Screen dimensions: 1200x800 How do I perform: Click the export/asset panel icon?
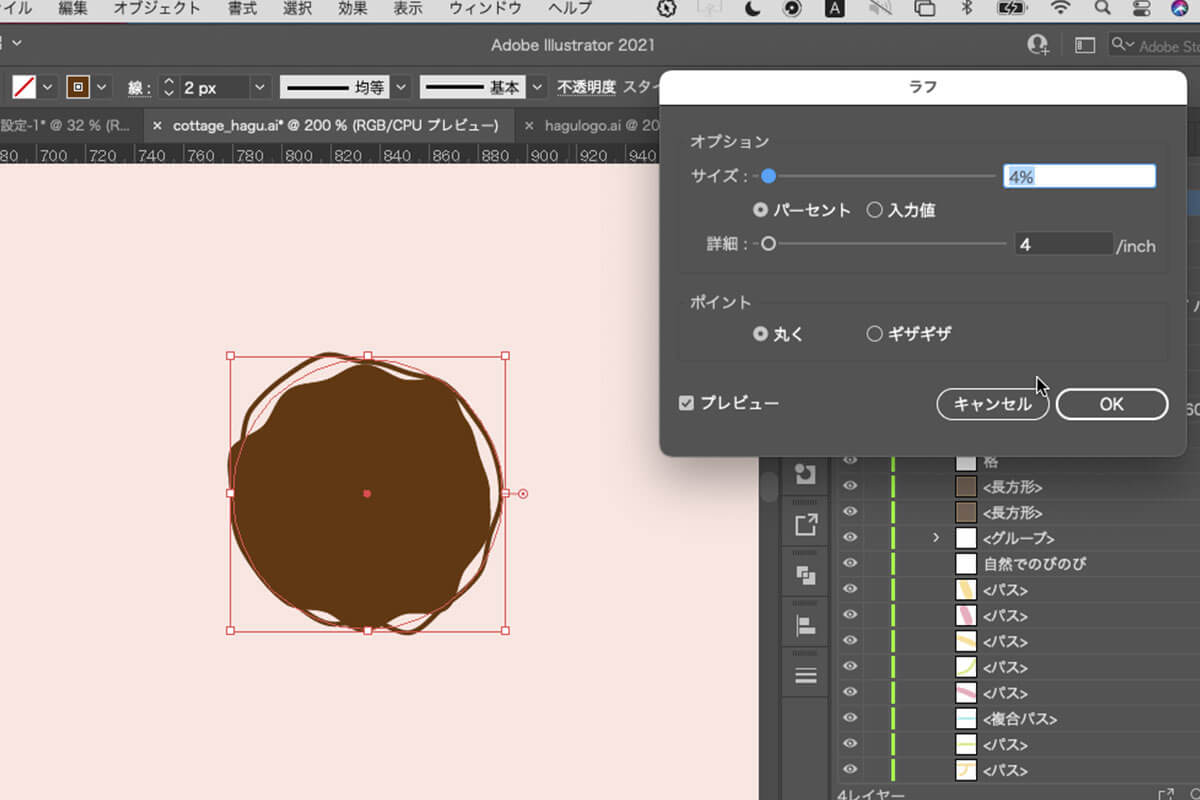tap(805, 524)
